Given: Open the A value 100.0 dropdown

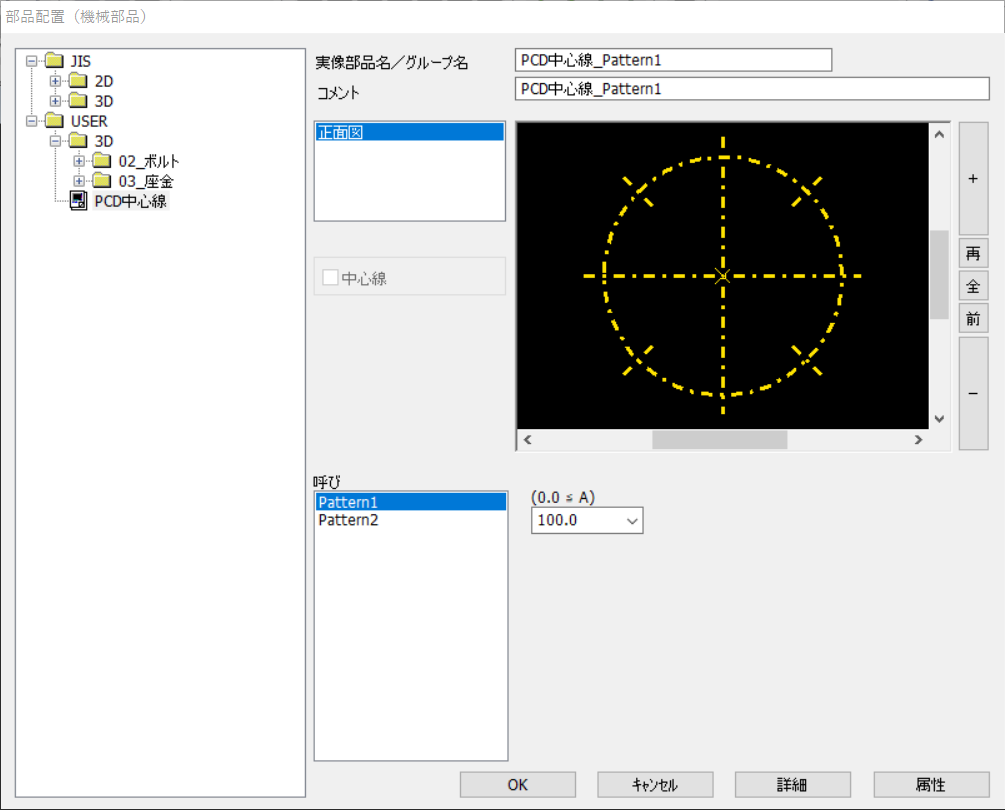Looking at the screenshot, I should (x=632, y=520).
